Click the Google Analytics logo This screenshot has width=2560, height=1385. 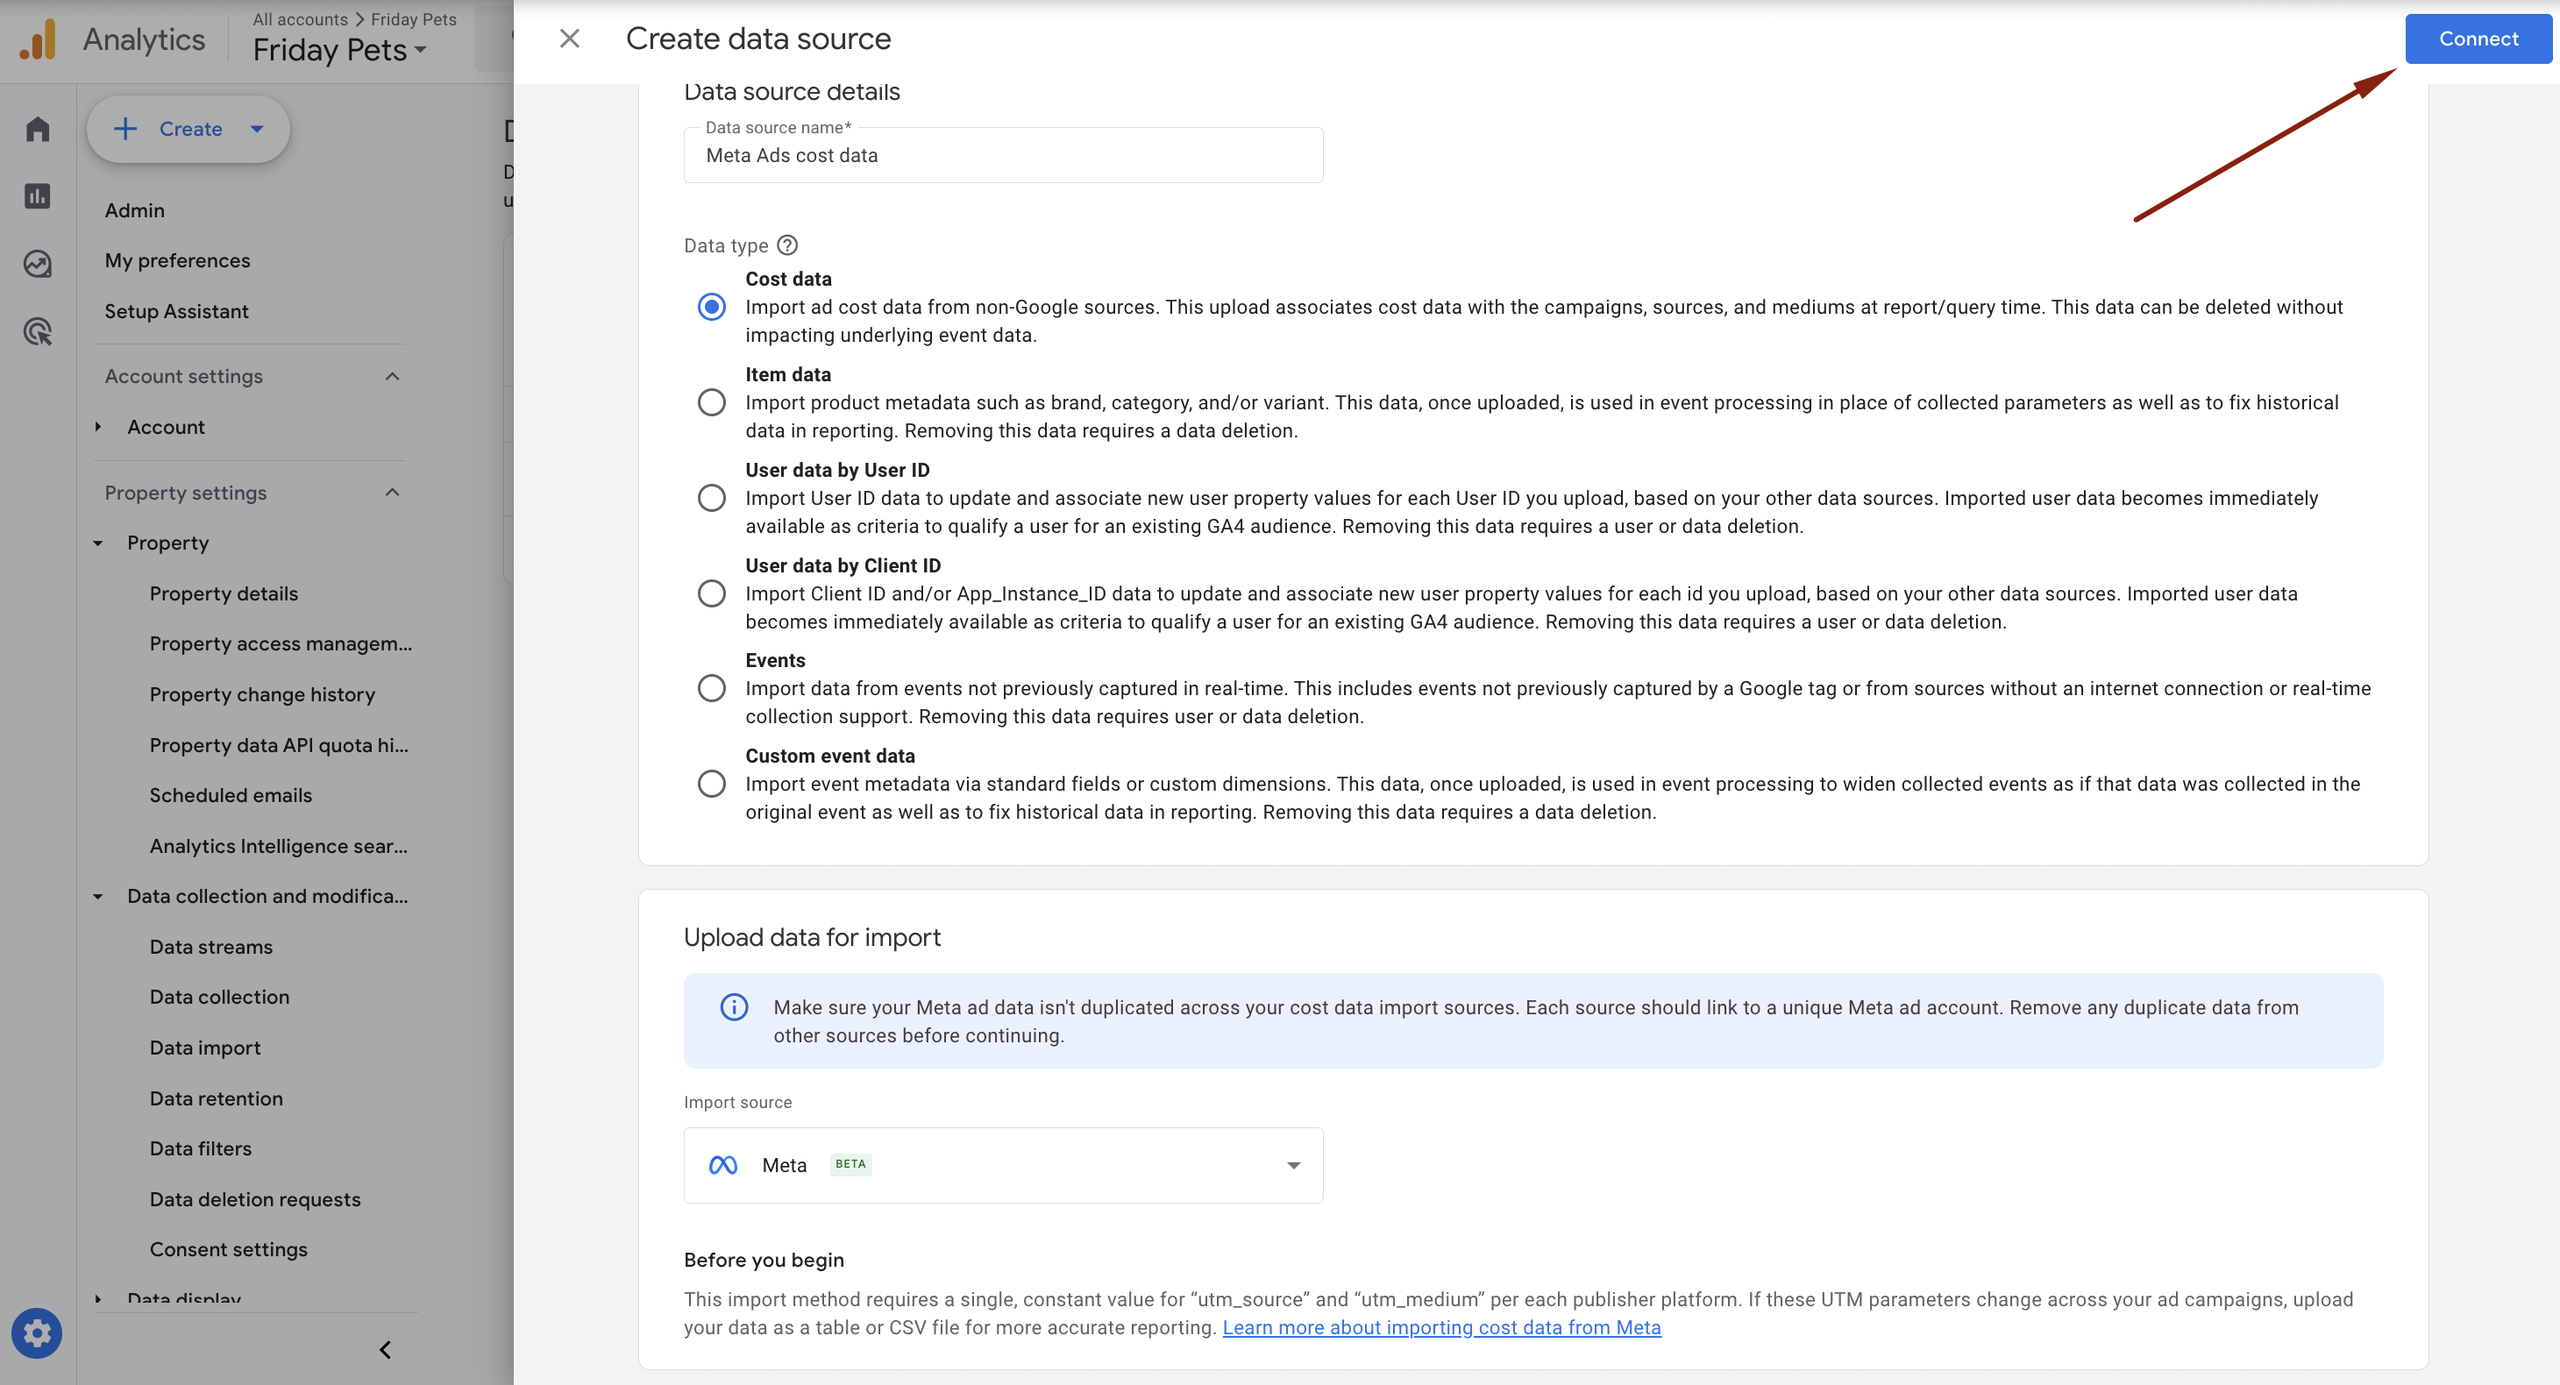(38, 40)
